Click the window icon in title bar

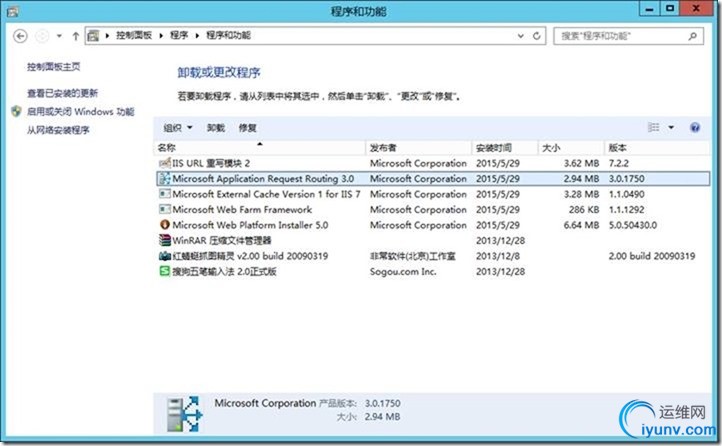(x=13, y=11)
